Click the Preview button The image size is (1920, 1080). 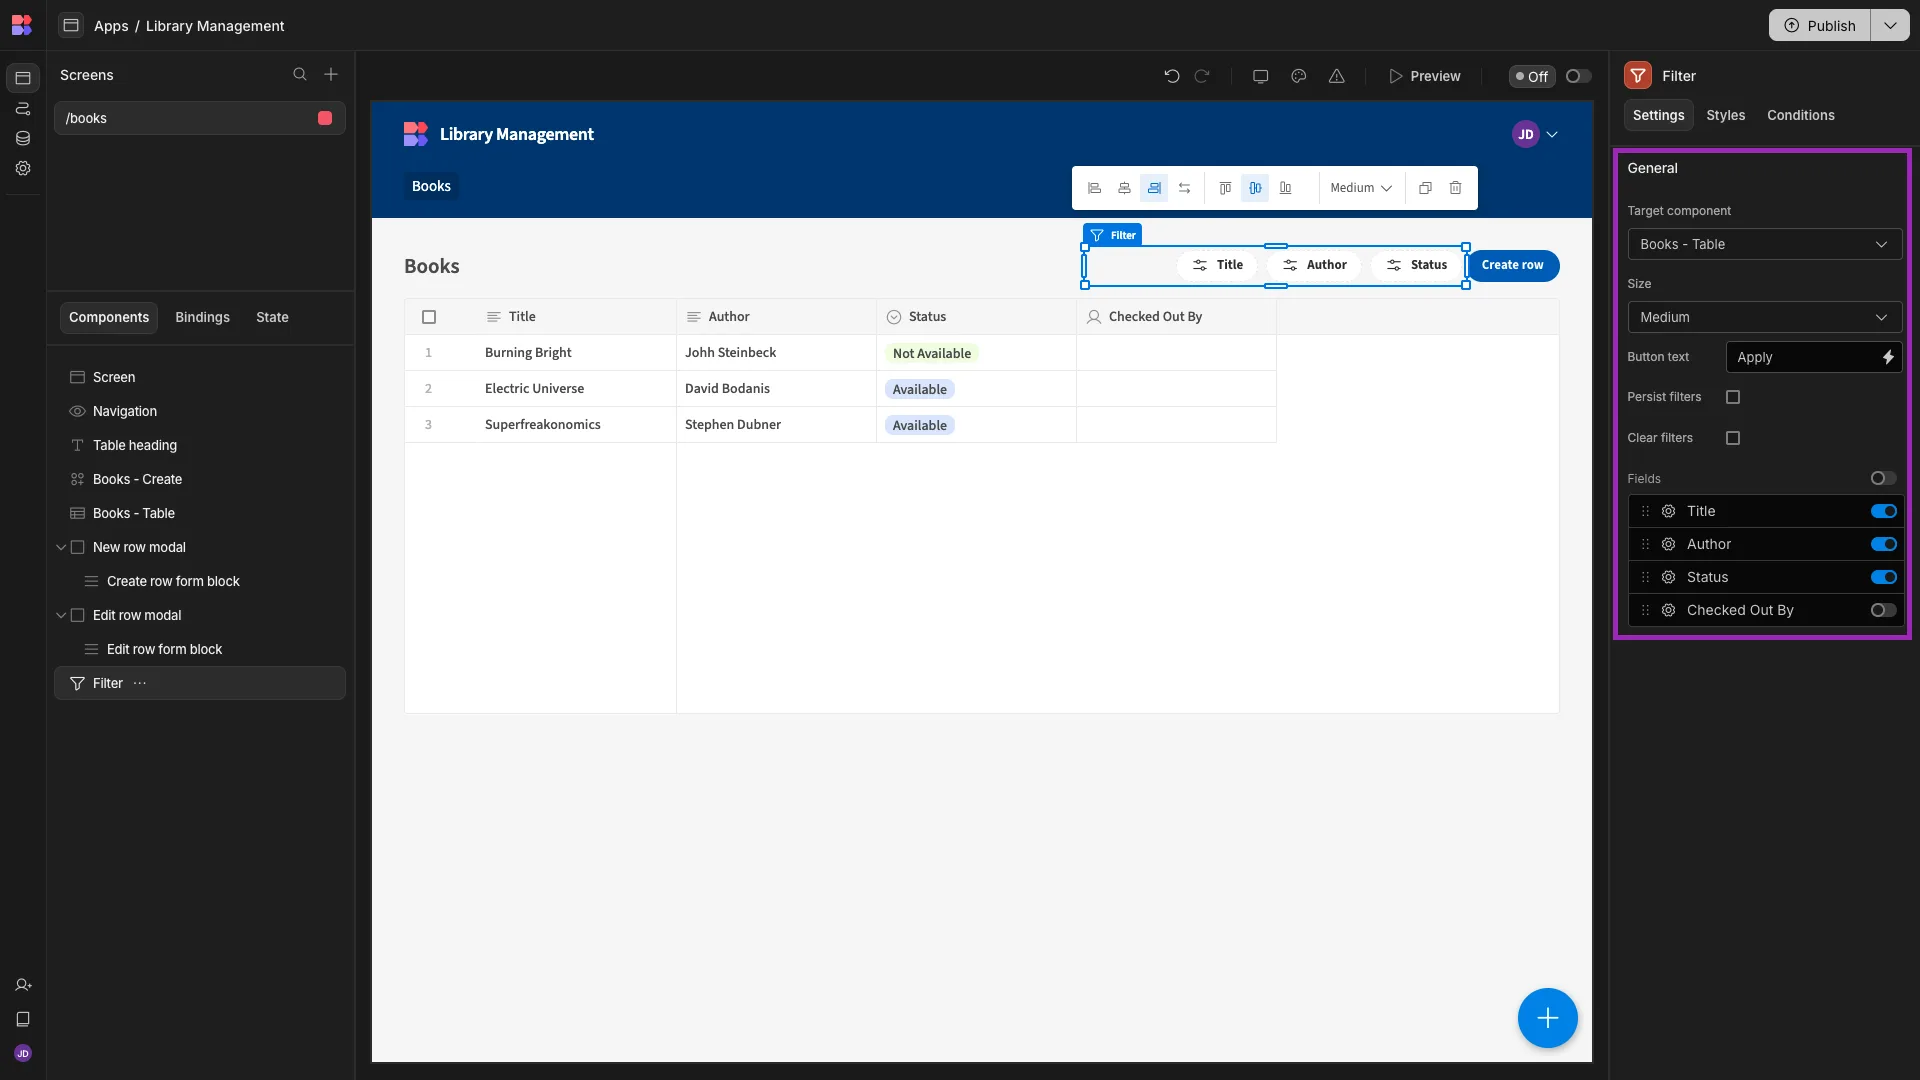click(x=1424, y=76)
